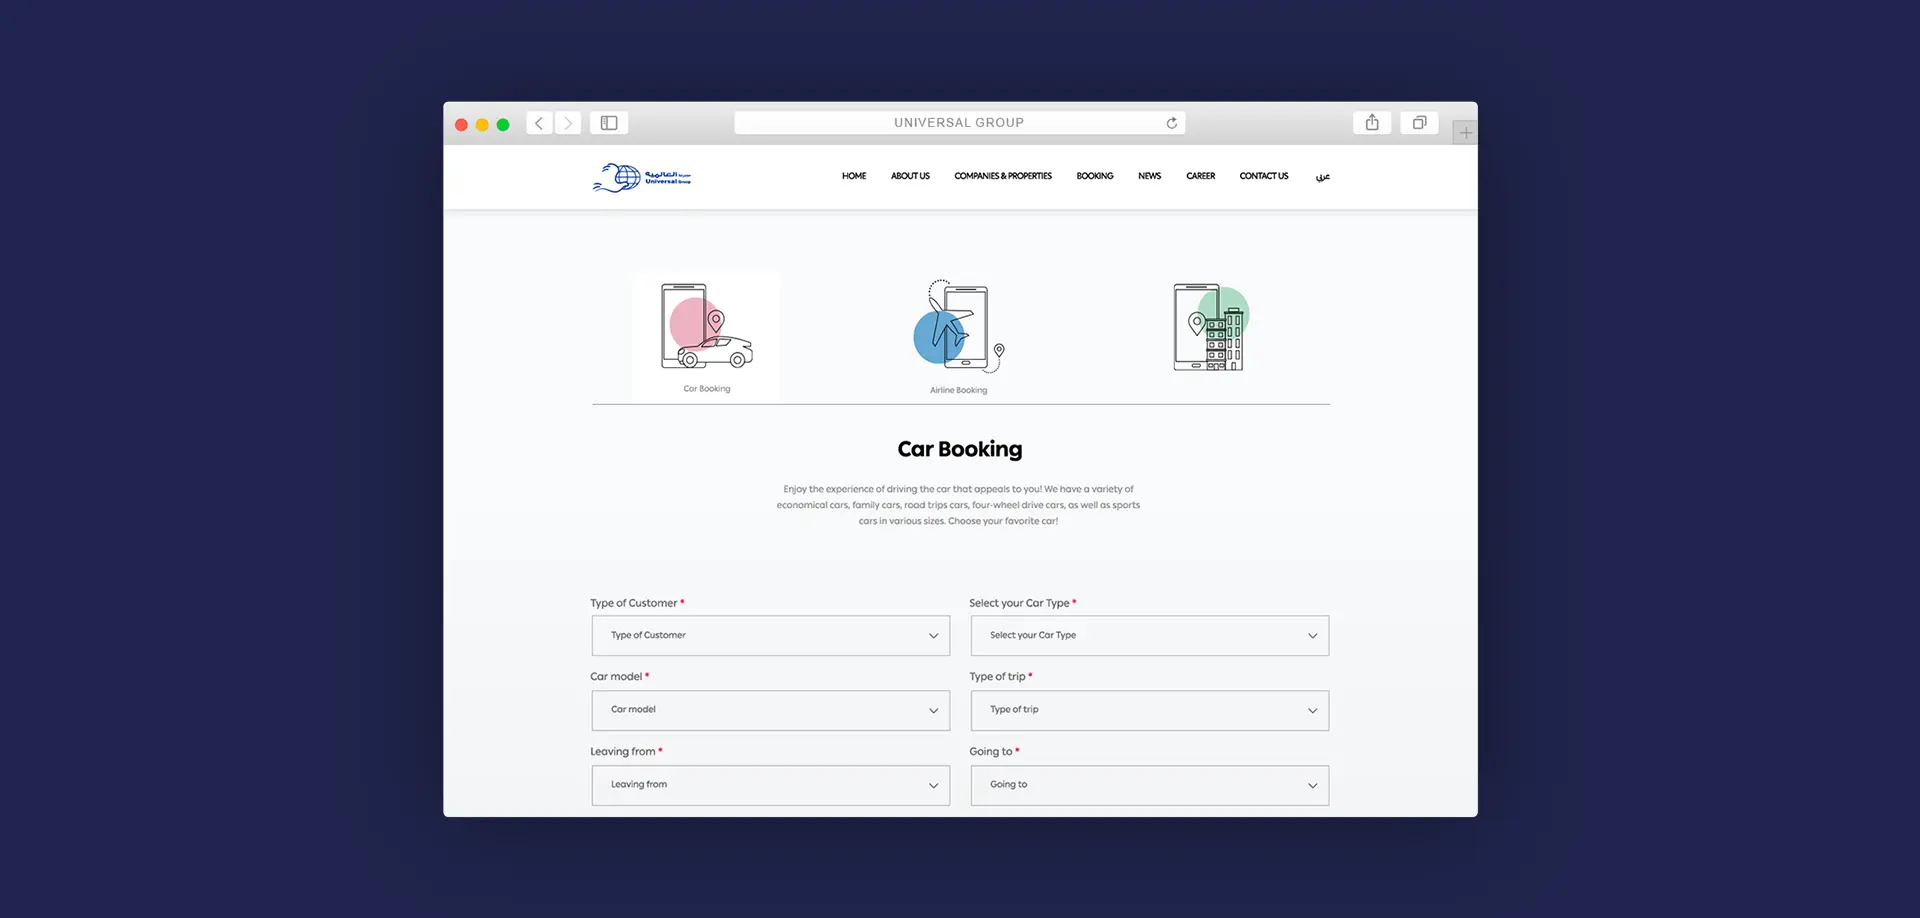Image resolution: width=1920 pixels, height=918 pixels.
Task: Toggle the browser sidebar panel icon
Action: [x=609, y=123]
